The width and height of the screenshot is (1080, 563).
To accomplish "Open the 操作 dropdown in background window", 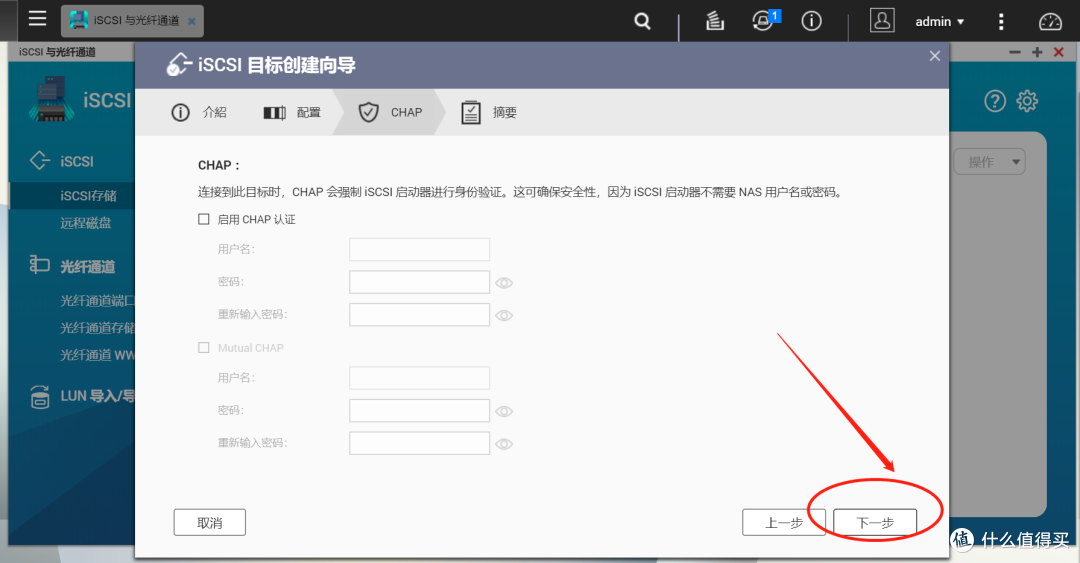I will 990,162.
